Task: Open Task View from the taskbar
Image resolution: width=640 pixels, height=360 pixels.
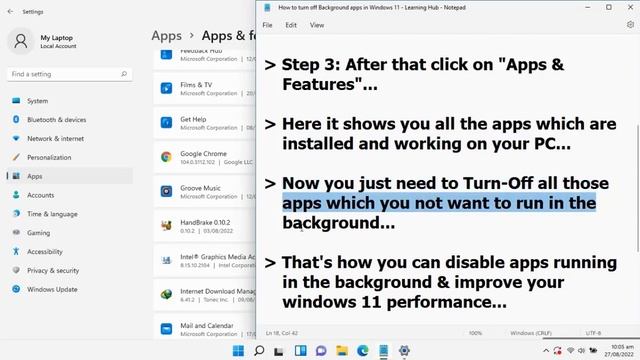Action: coord(279,351)
